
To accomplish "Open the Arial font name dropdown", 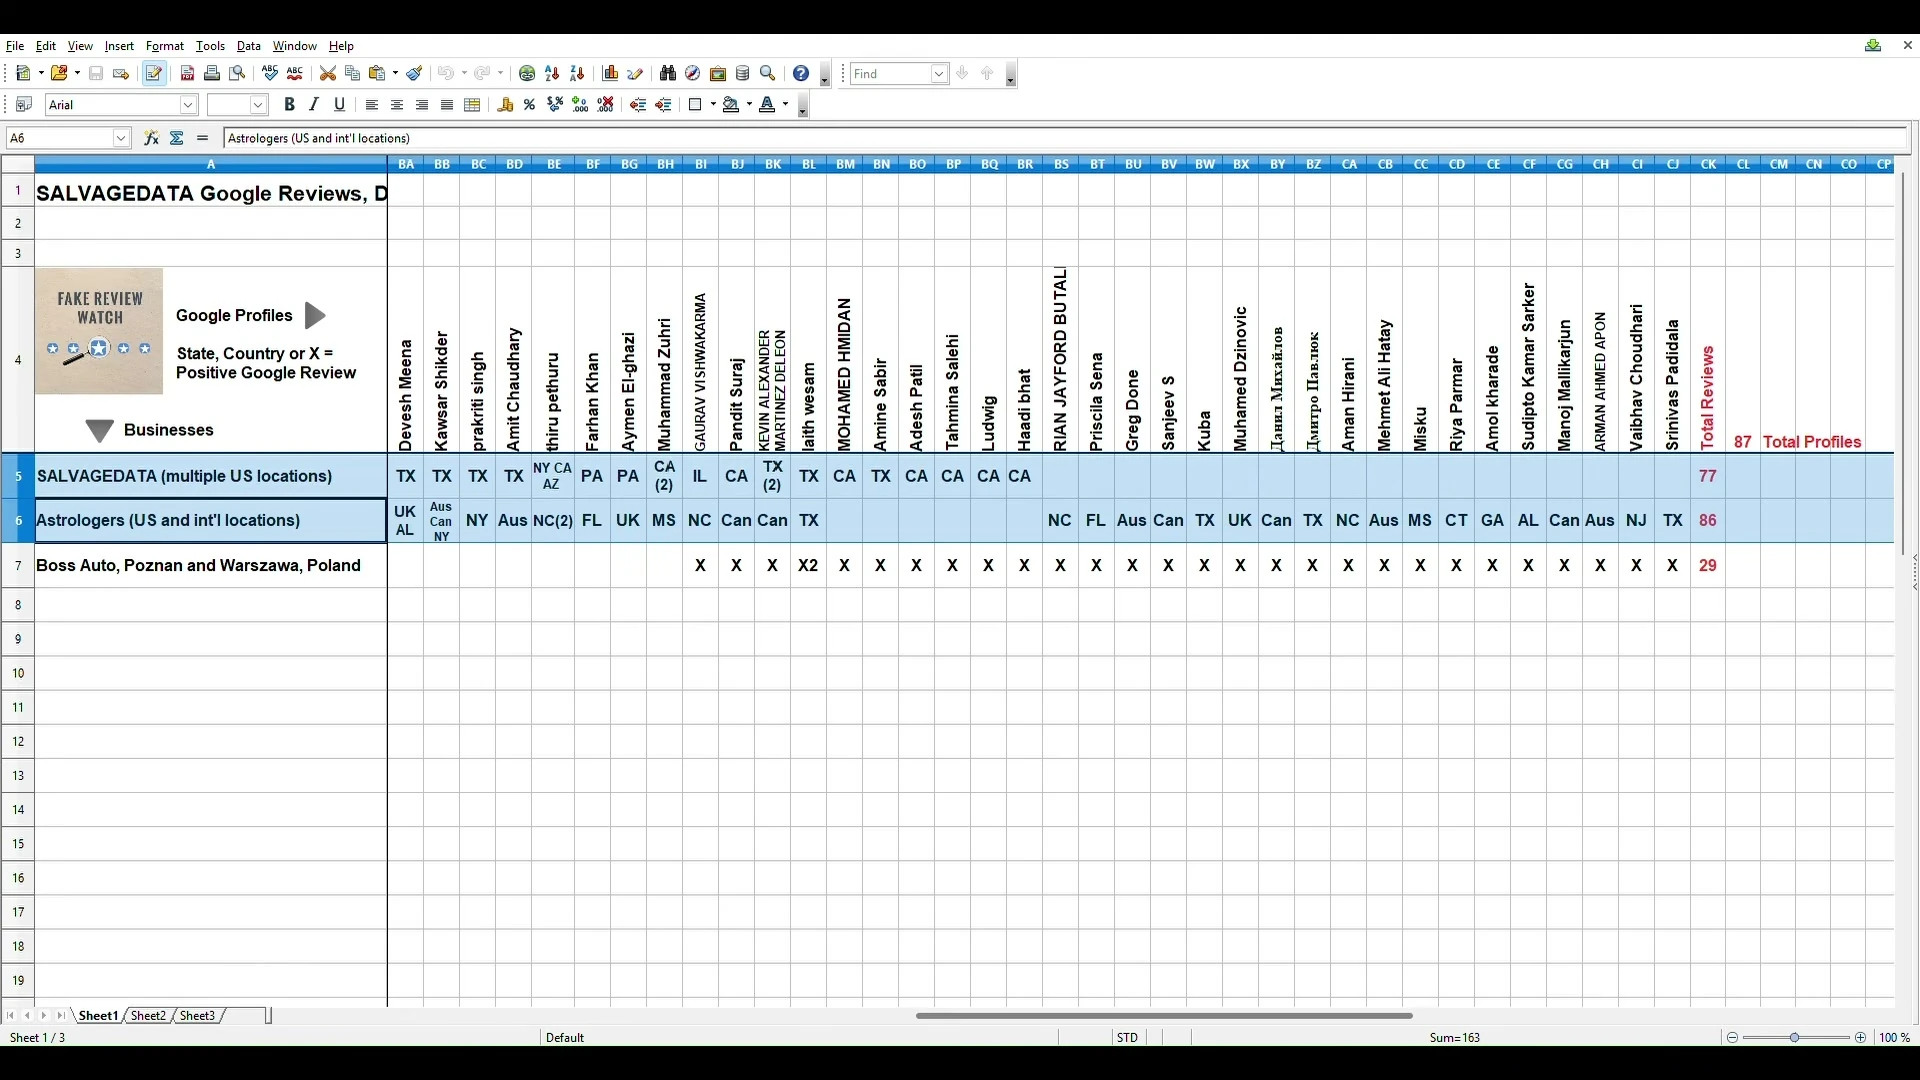I will coord(188,105).
